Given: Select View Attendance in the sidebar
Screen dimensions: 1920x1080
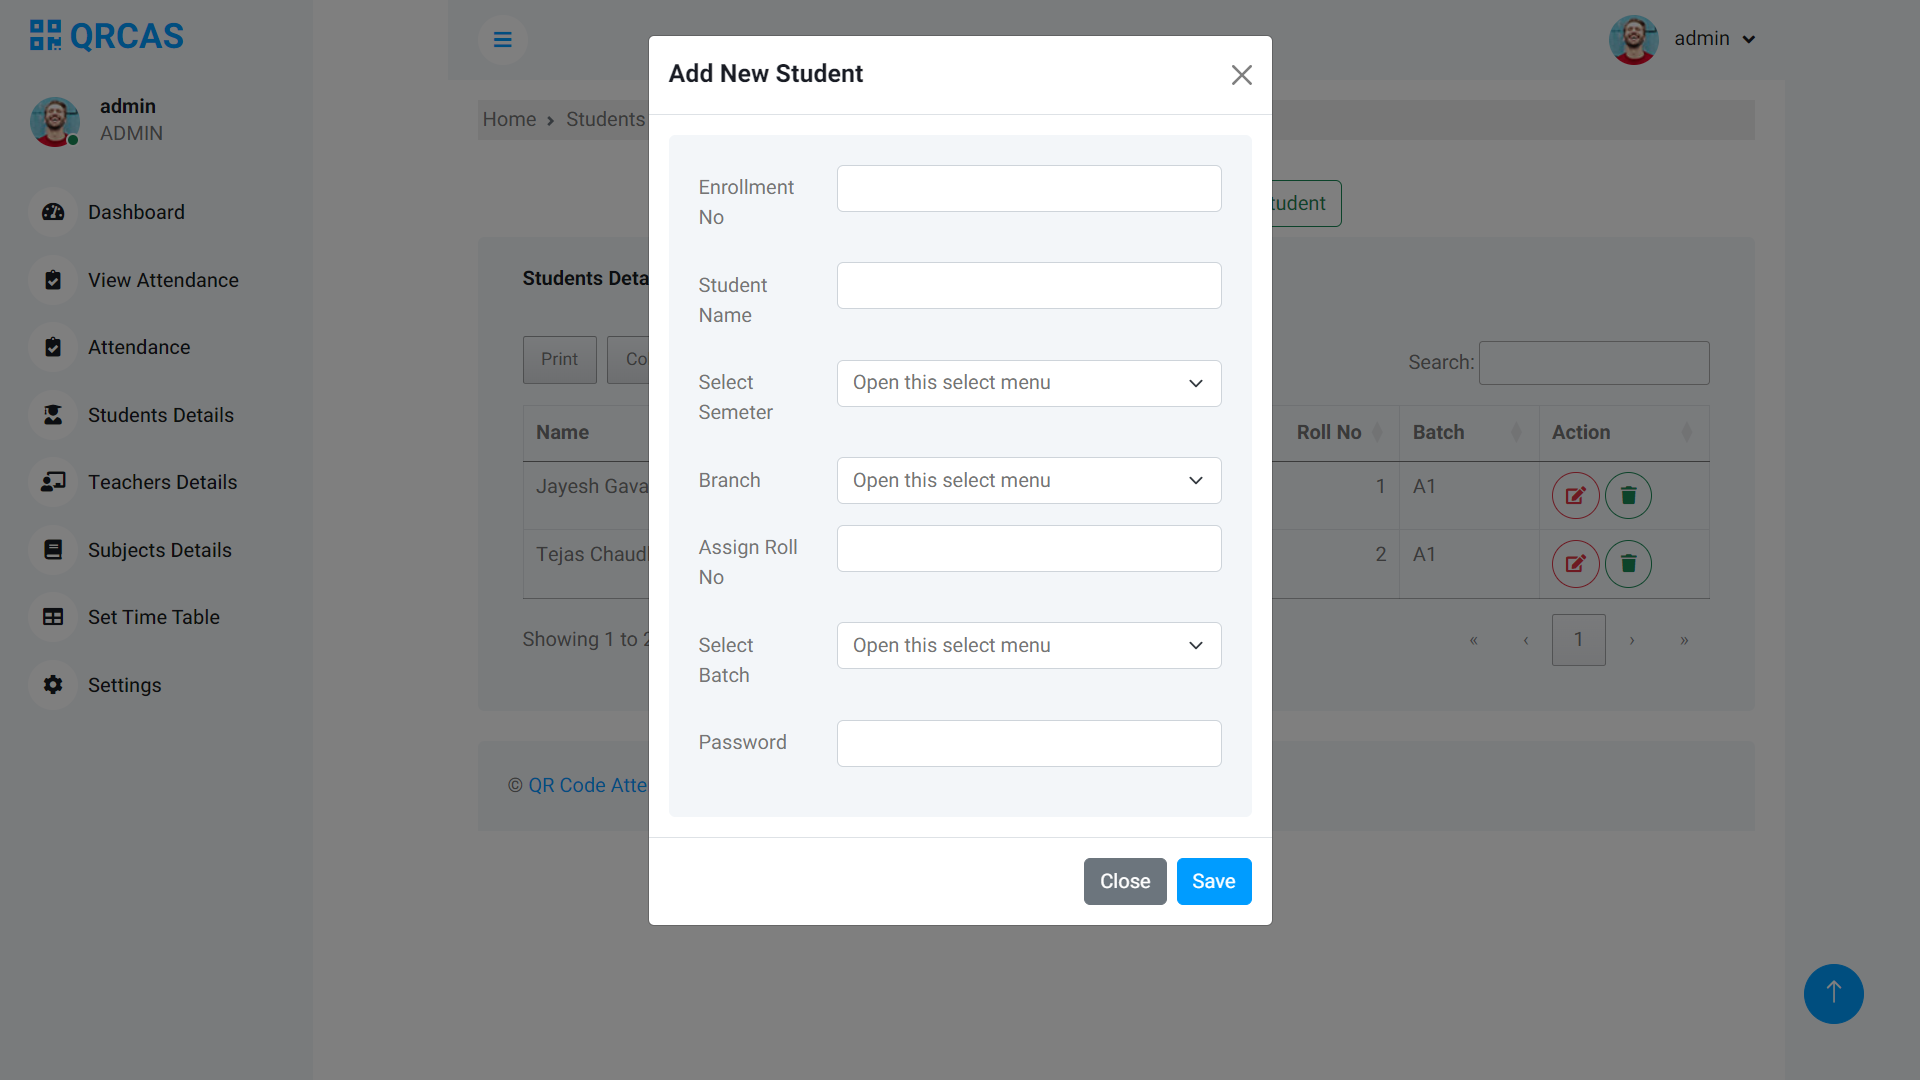Looking at the screenshot, I should [x=163, y=280].
